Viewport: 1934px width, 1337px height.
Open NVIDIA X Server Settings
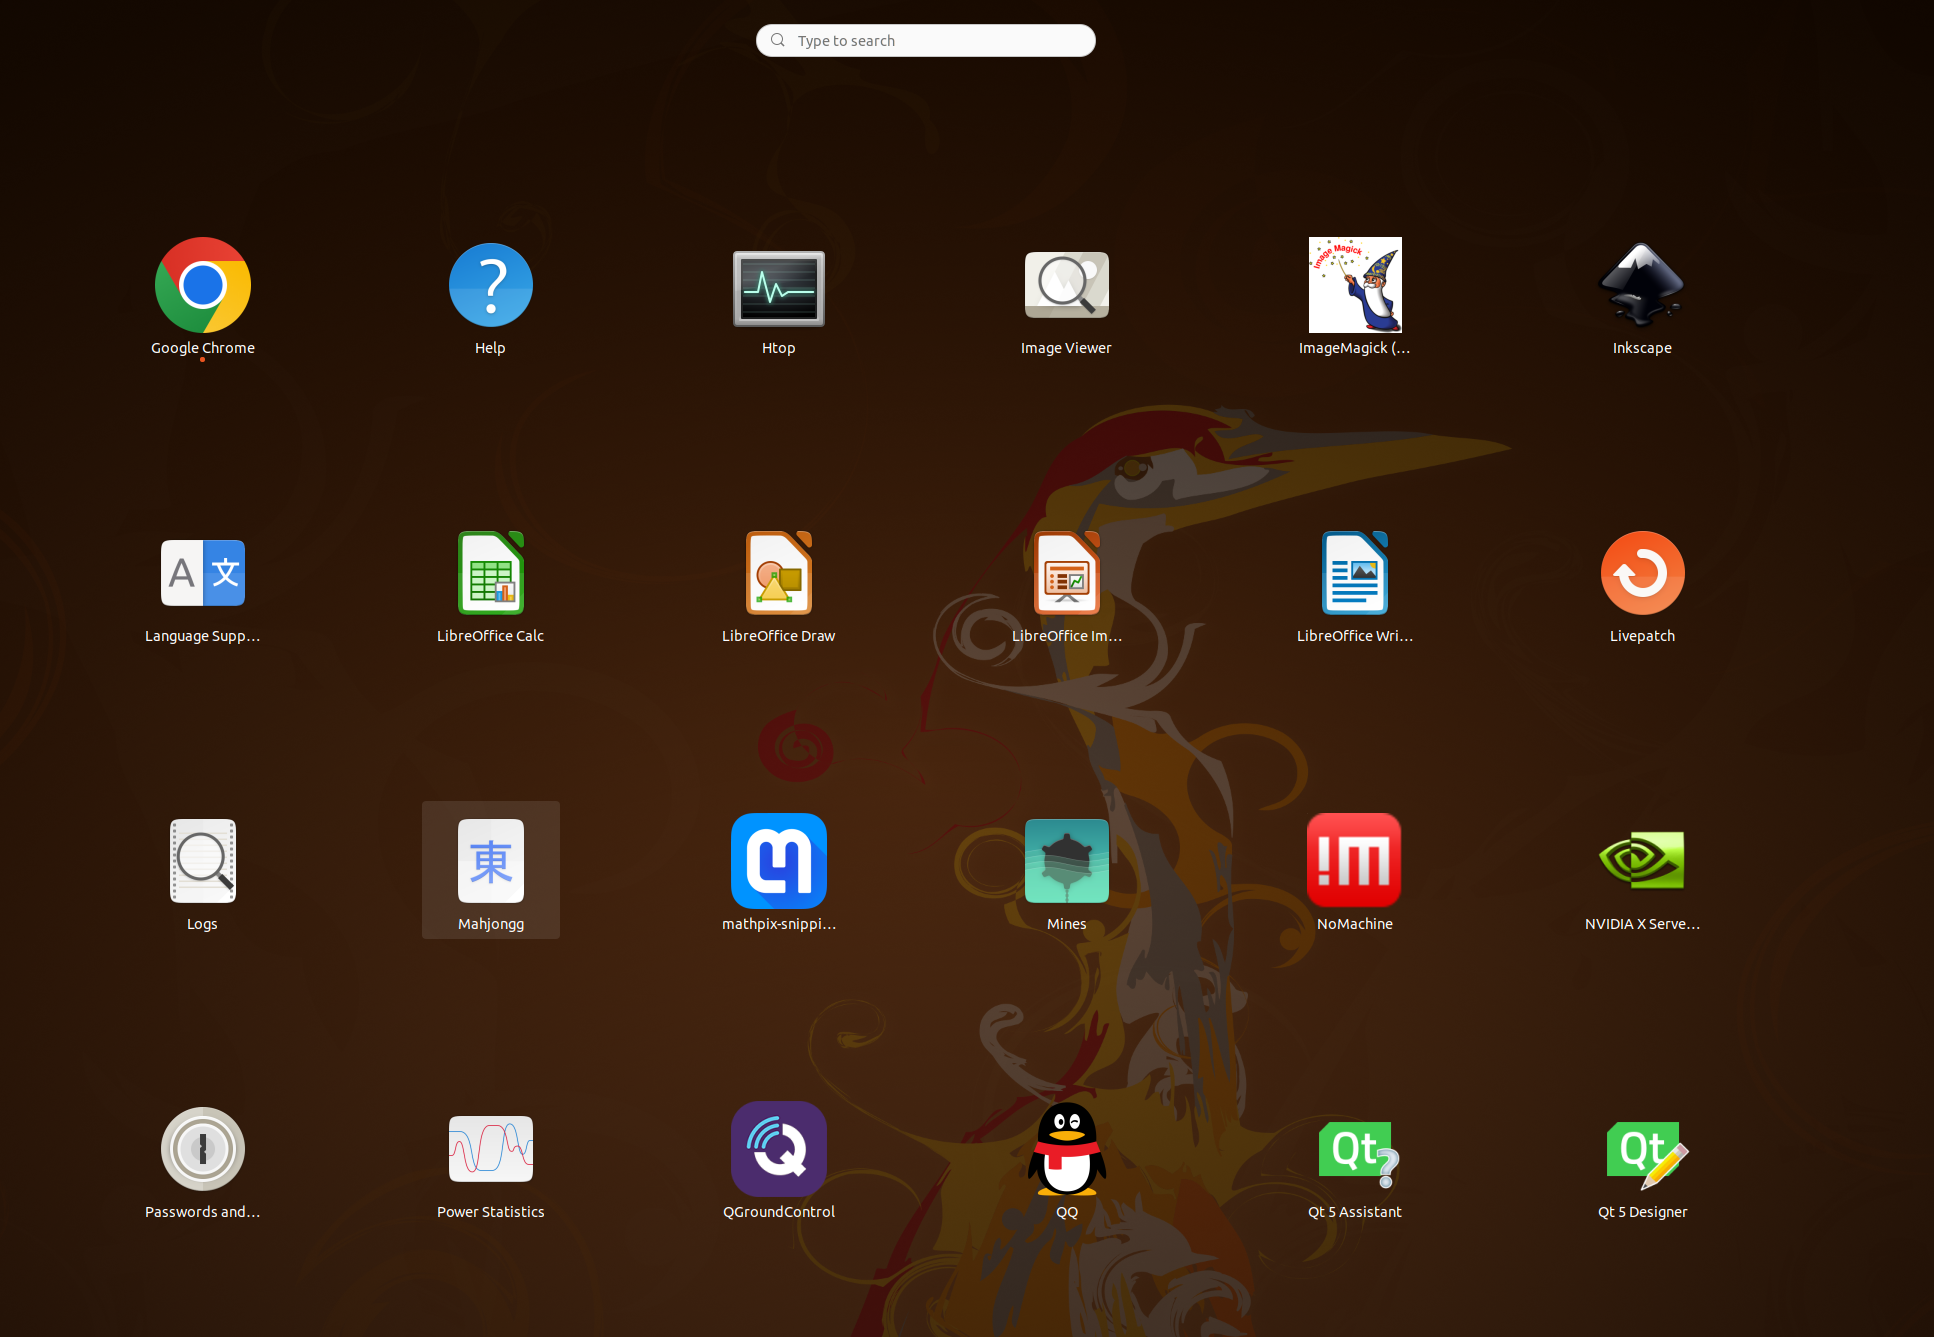pos(1642,861)
